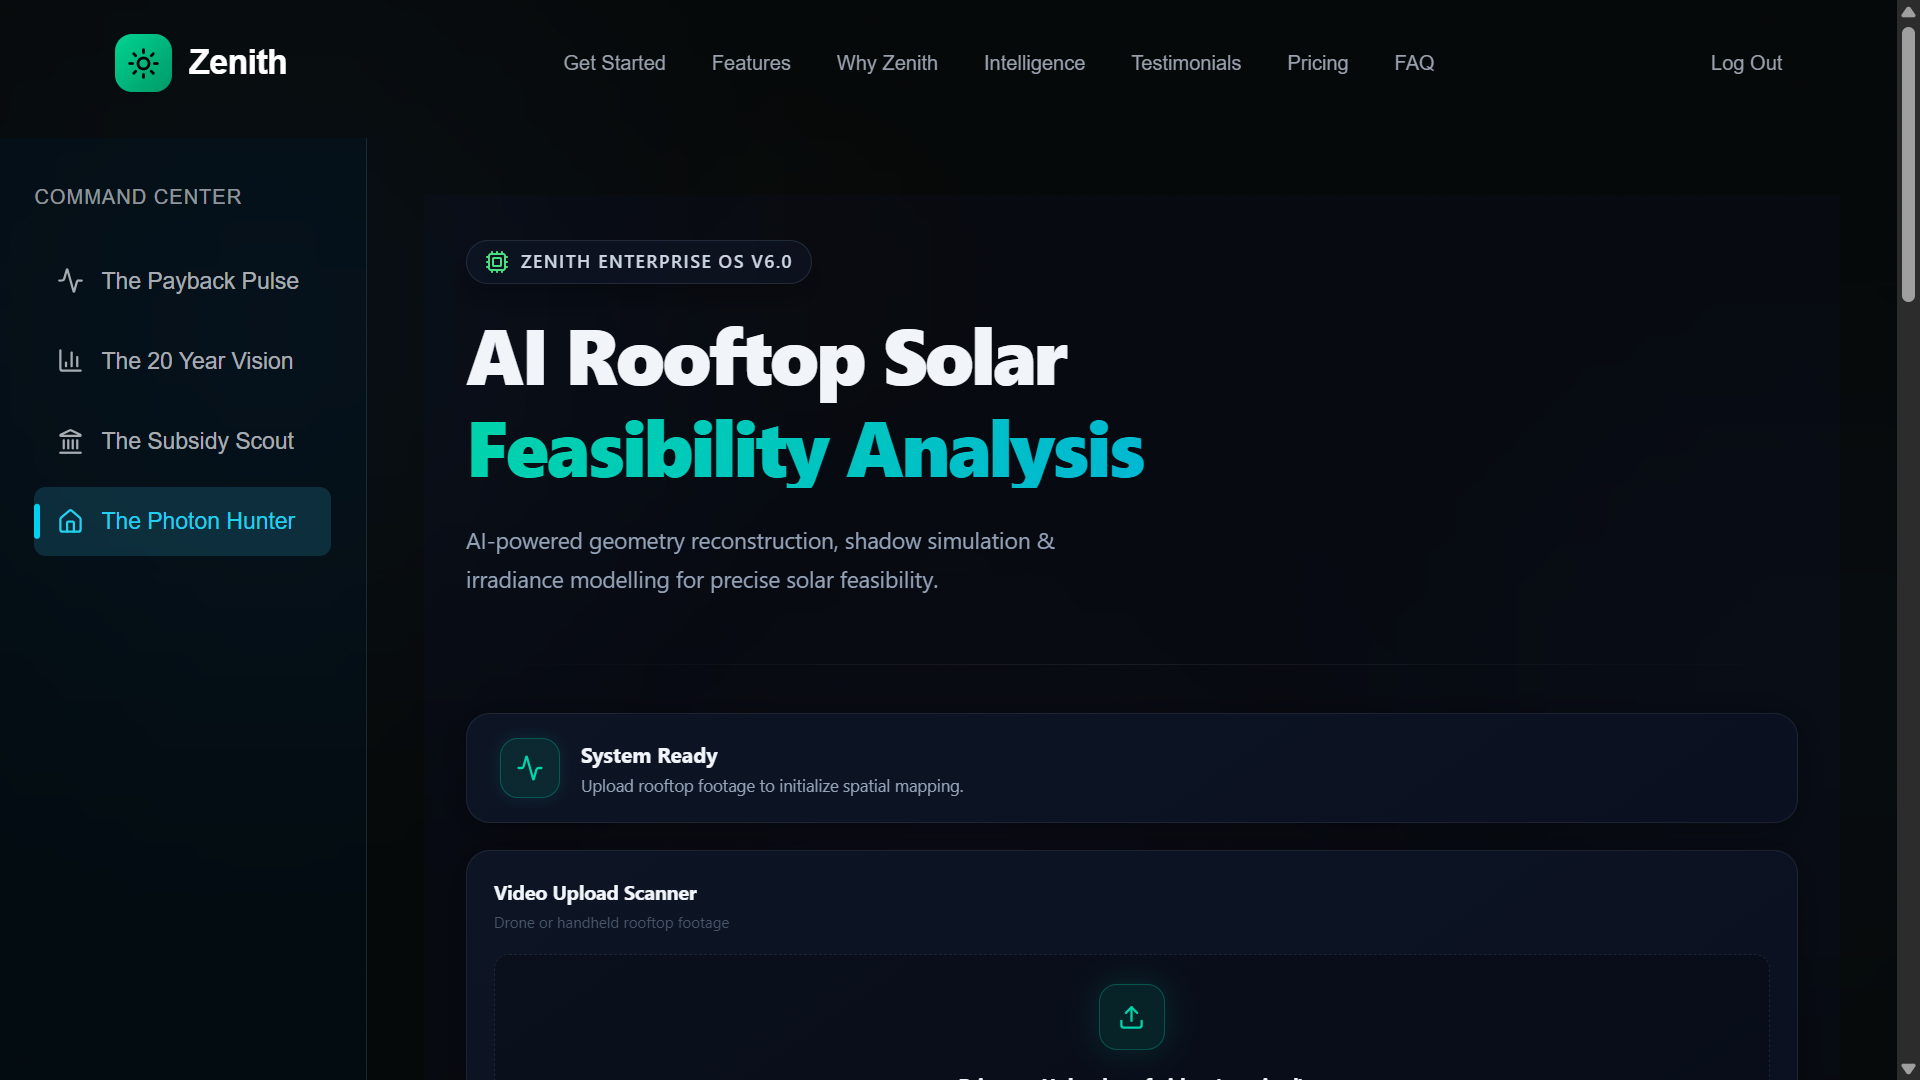Screen dimensions: 1920x1080
Task: Select The Subsidy Scout sidebar item
Action: (198, 441)
